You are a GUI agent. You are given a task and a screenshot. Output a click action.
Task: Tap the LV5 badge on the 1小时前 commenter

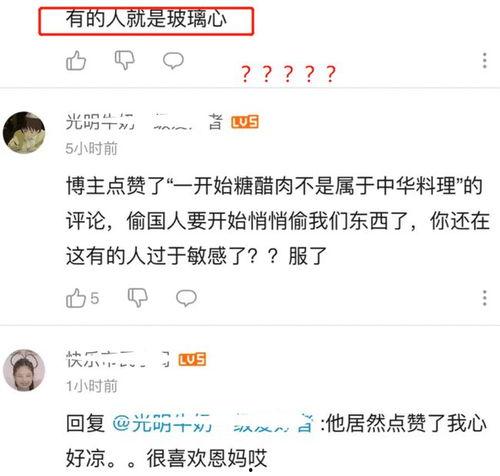tap(192, 359)
